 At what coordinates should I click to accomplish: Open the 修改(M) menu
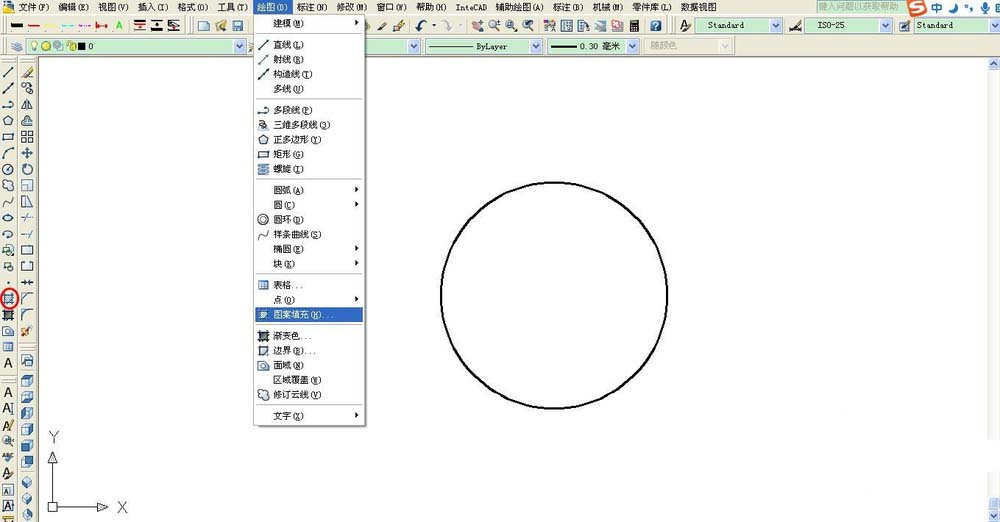351,7
